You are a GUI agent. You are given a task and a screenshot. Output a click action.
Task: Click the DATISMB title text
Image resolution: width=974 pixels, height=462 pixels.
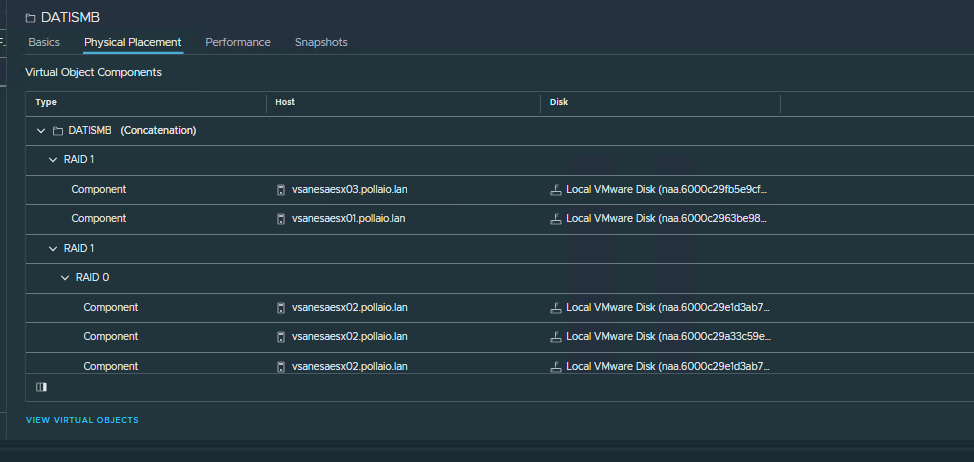[70, 18]
